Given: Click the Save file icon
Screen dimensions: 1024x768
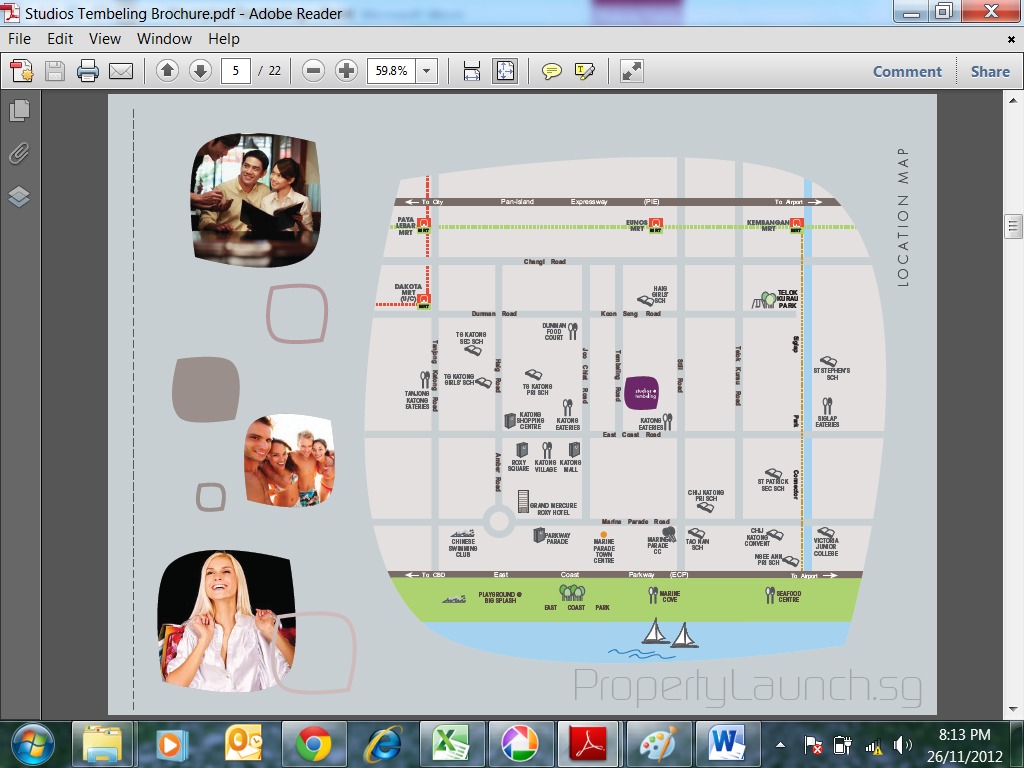Looking at the screenshot, I should (55, 71).
